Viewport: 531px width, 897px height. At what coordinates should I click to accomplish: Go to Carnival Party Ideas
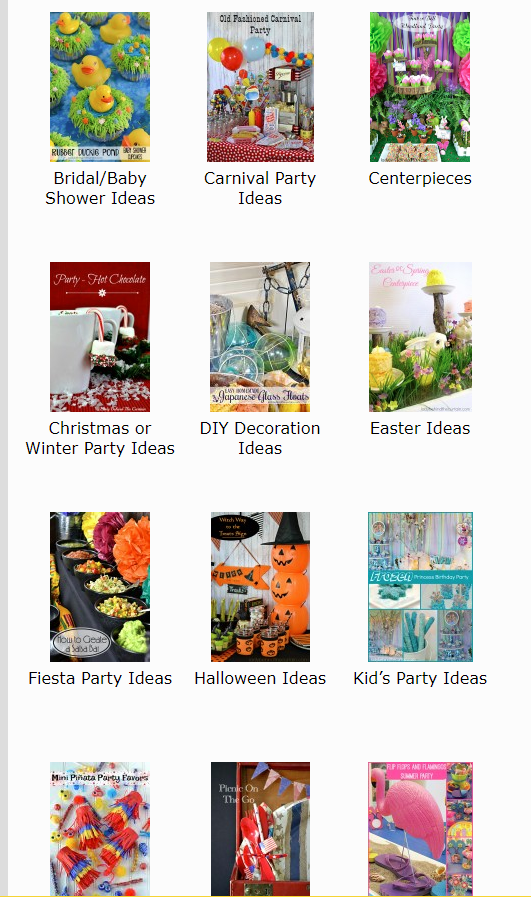(x=260, y=188)
